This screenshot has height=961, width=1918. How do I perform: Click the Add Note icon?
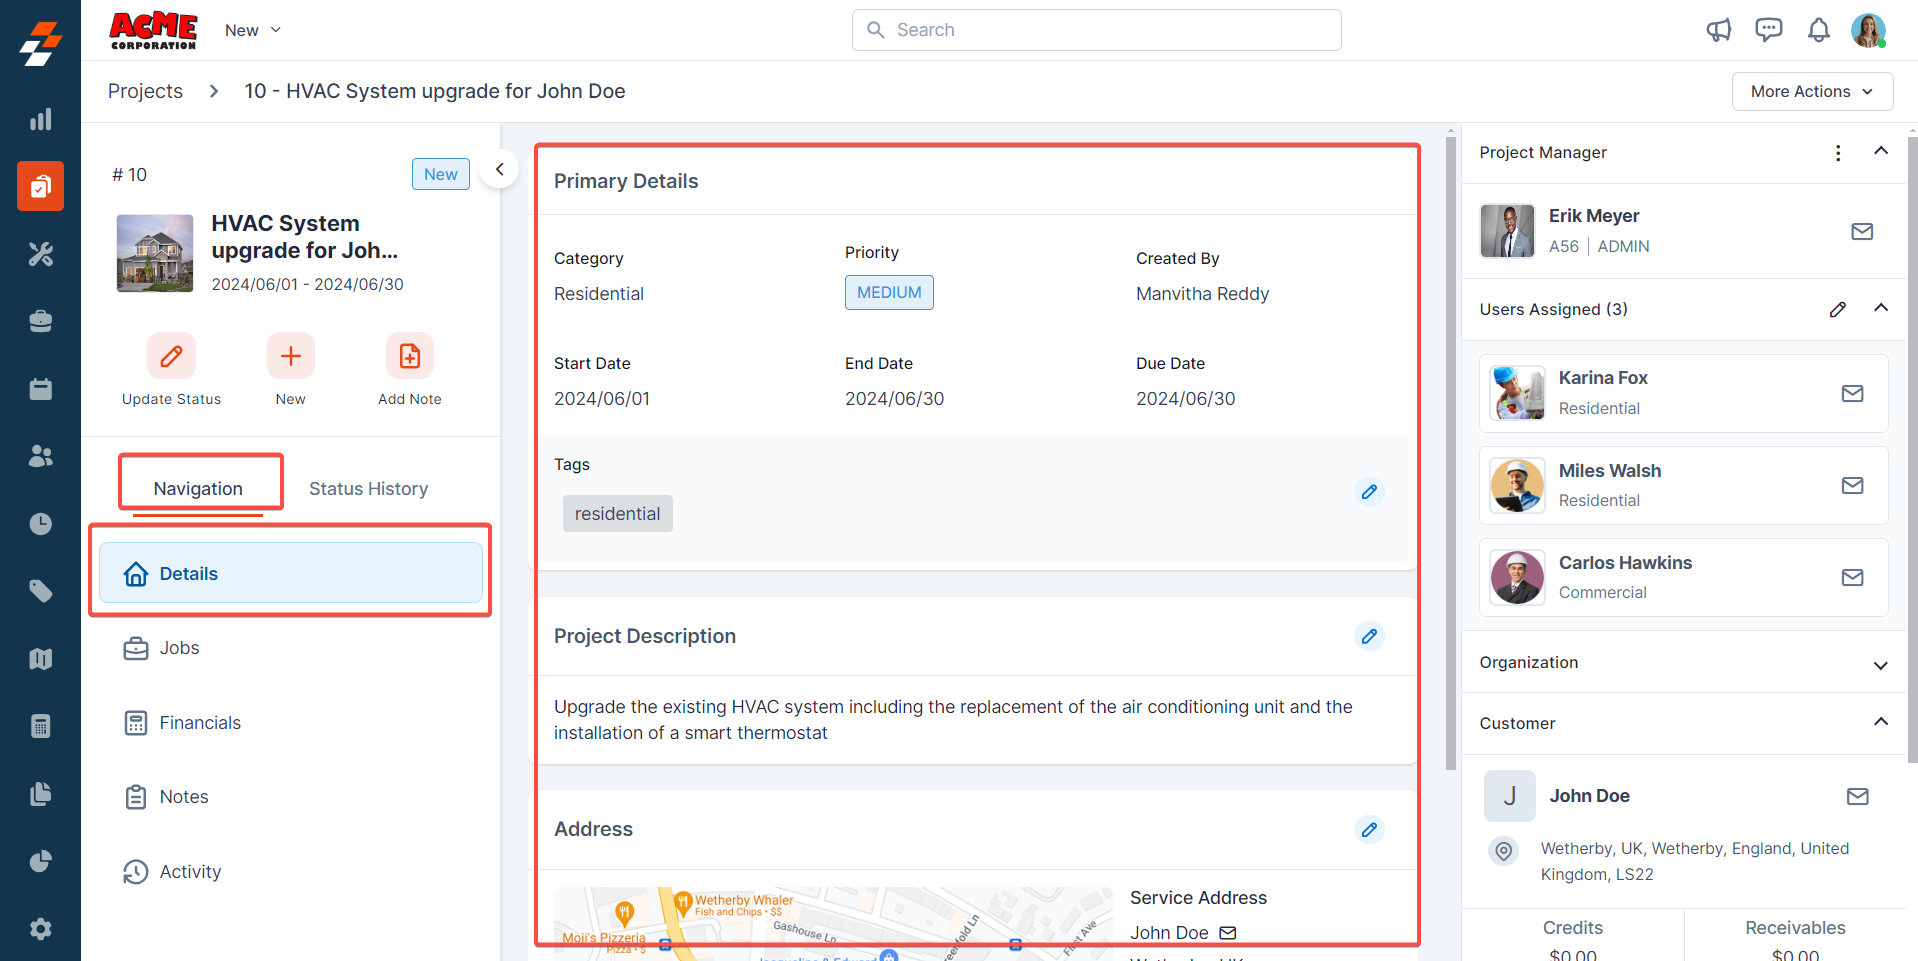[x=409, y=356]
